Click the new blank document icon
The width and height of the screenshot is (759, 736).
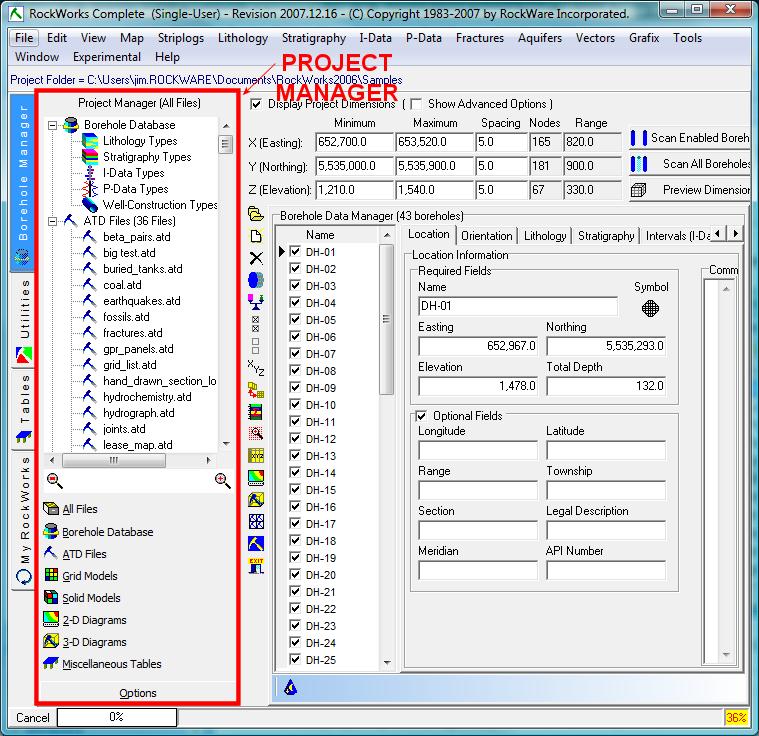(256, 236)
